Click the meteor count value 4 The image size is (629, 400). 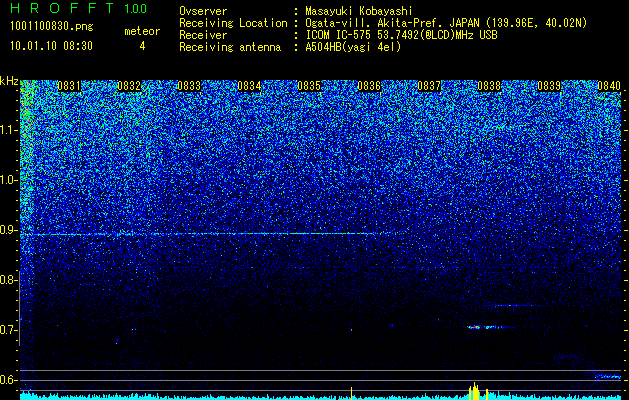click(x=142, y=46)
